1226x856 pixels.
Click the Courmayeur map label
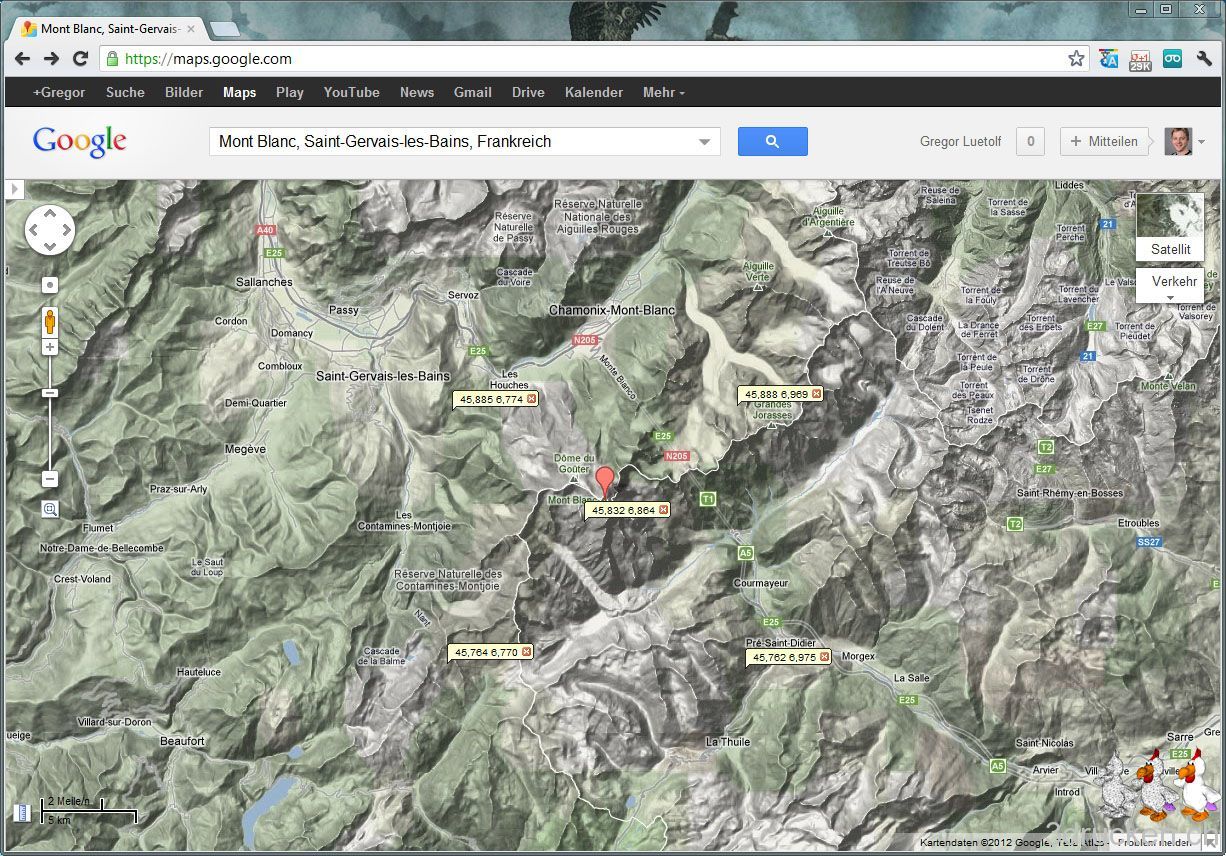tap(761, 583)
